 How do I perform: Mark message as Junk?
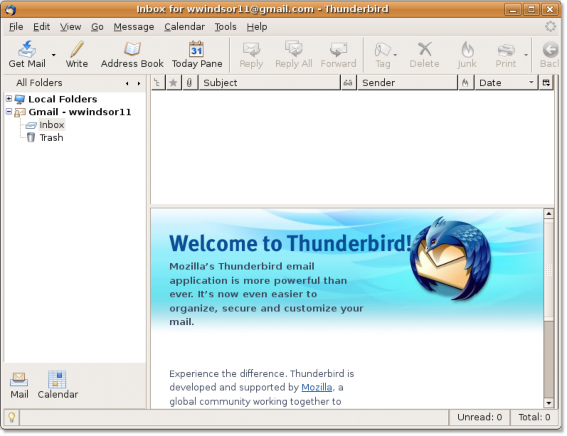pos(467,54)
